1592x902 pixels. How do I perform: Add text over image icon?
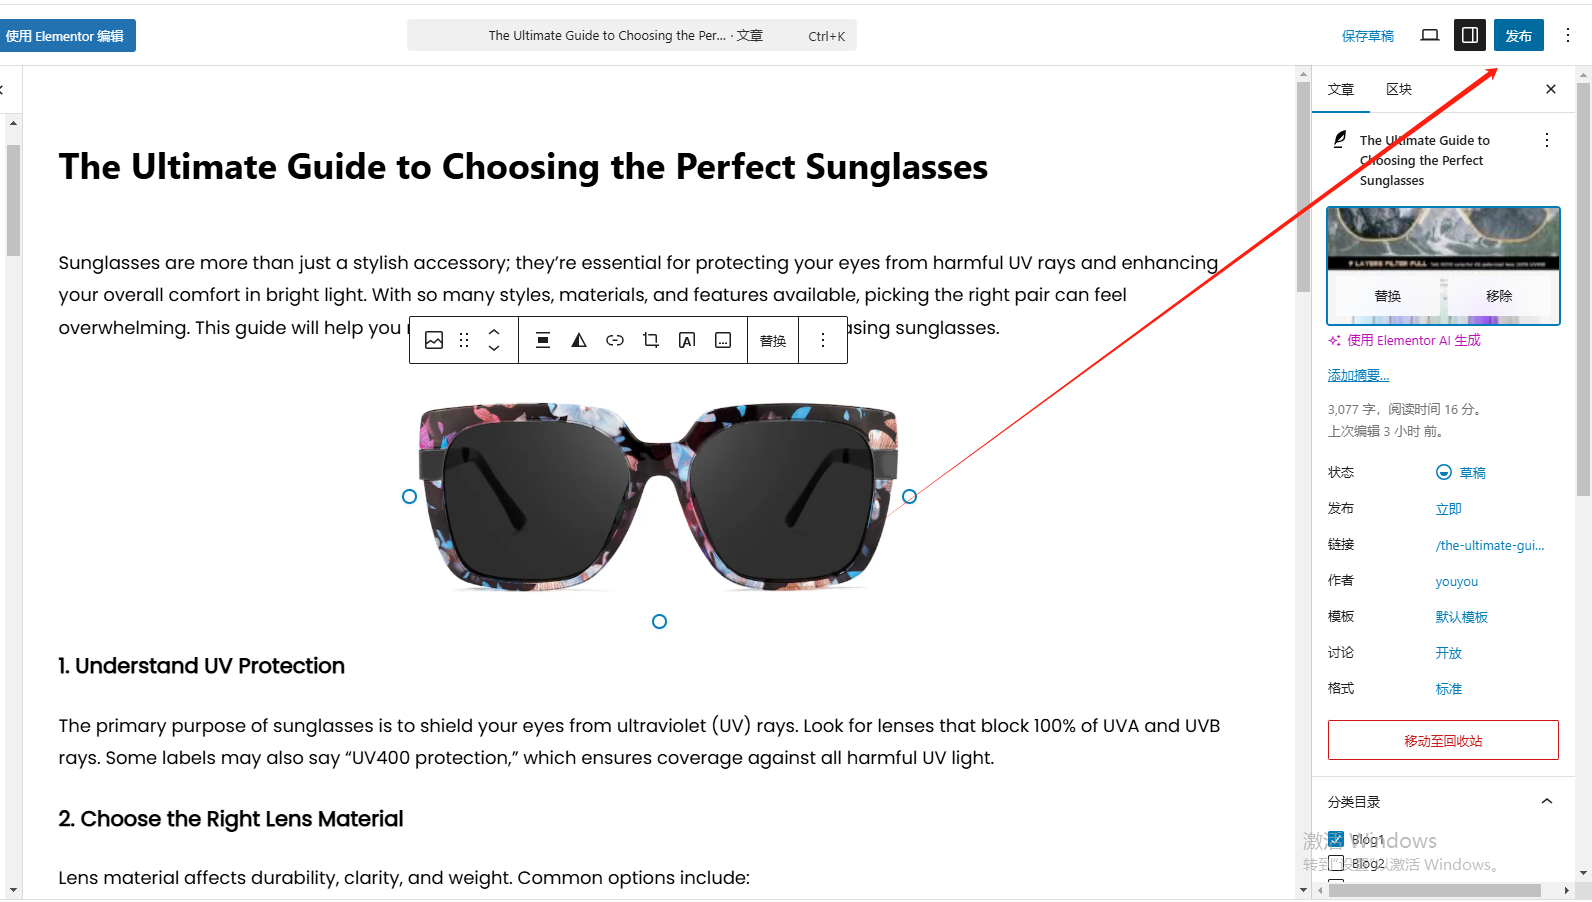click(687, 340)
